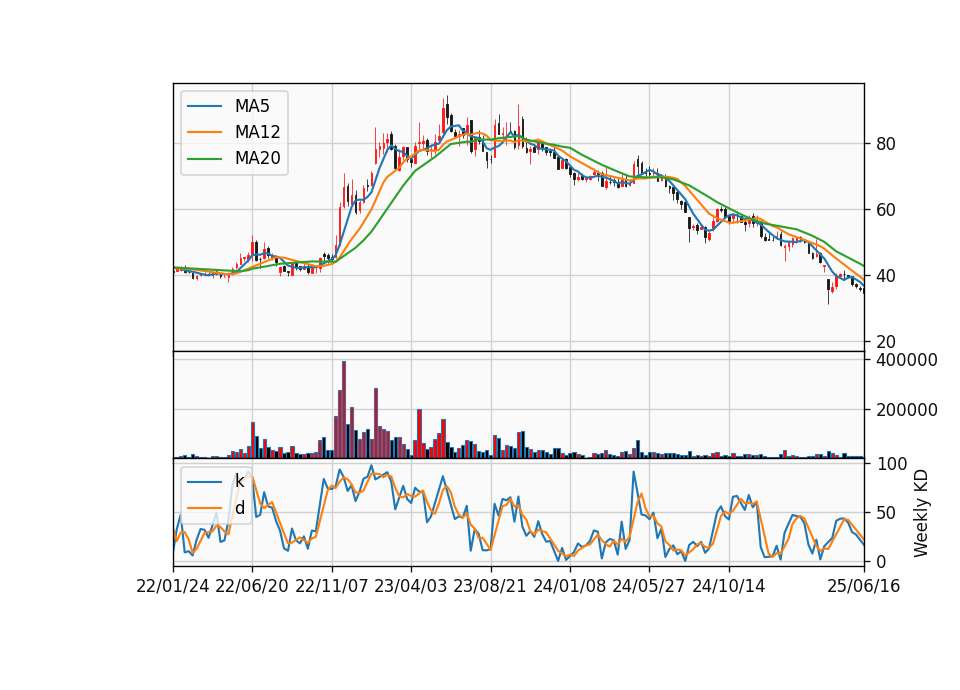960x690 pixels.
Task: Click the 25/06/16 date tick label
Action: [864, 587]
